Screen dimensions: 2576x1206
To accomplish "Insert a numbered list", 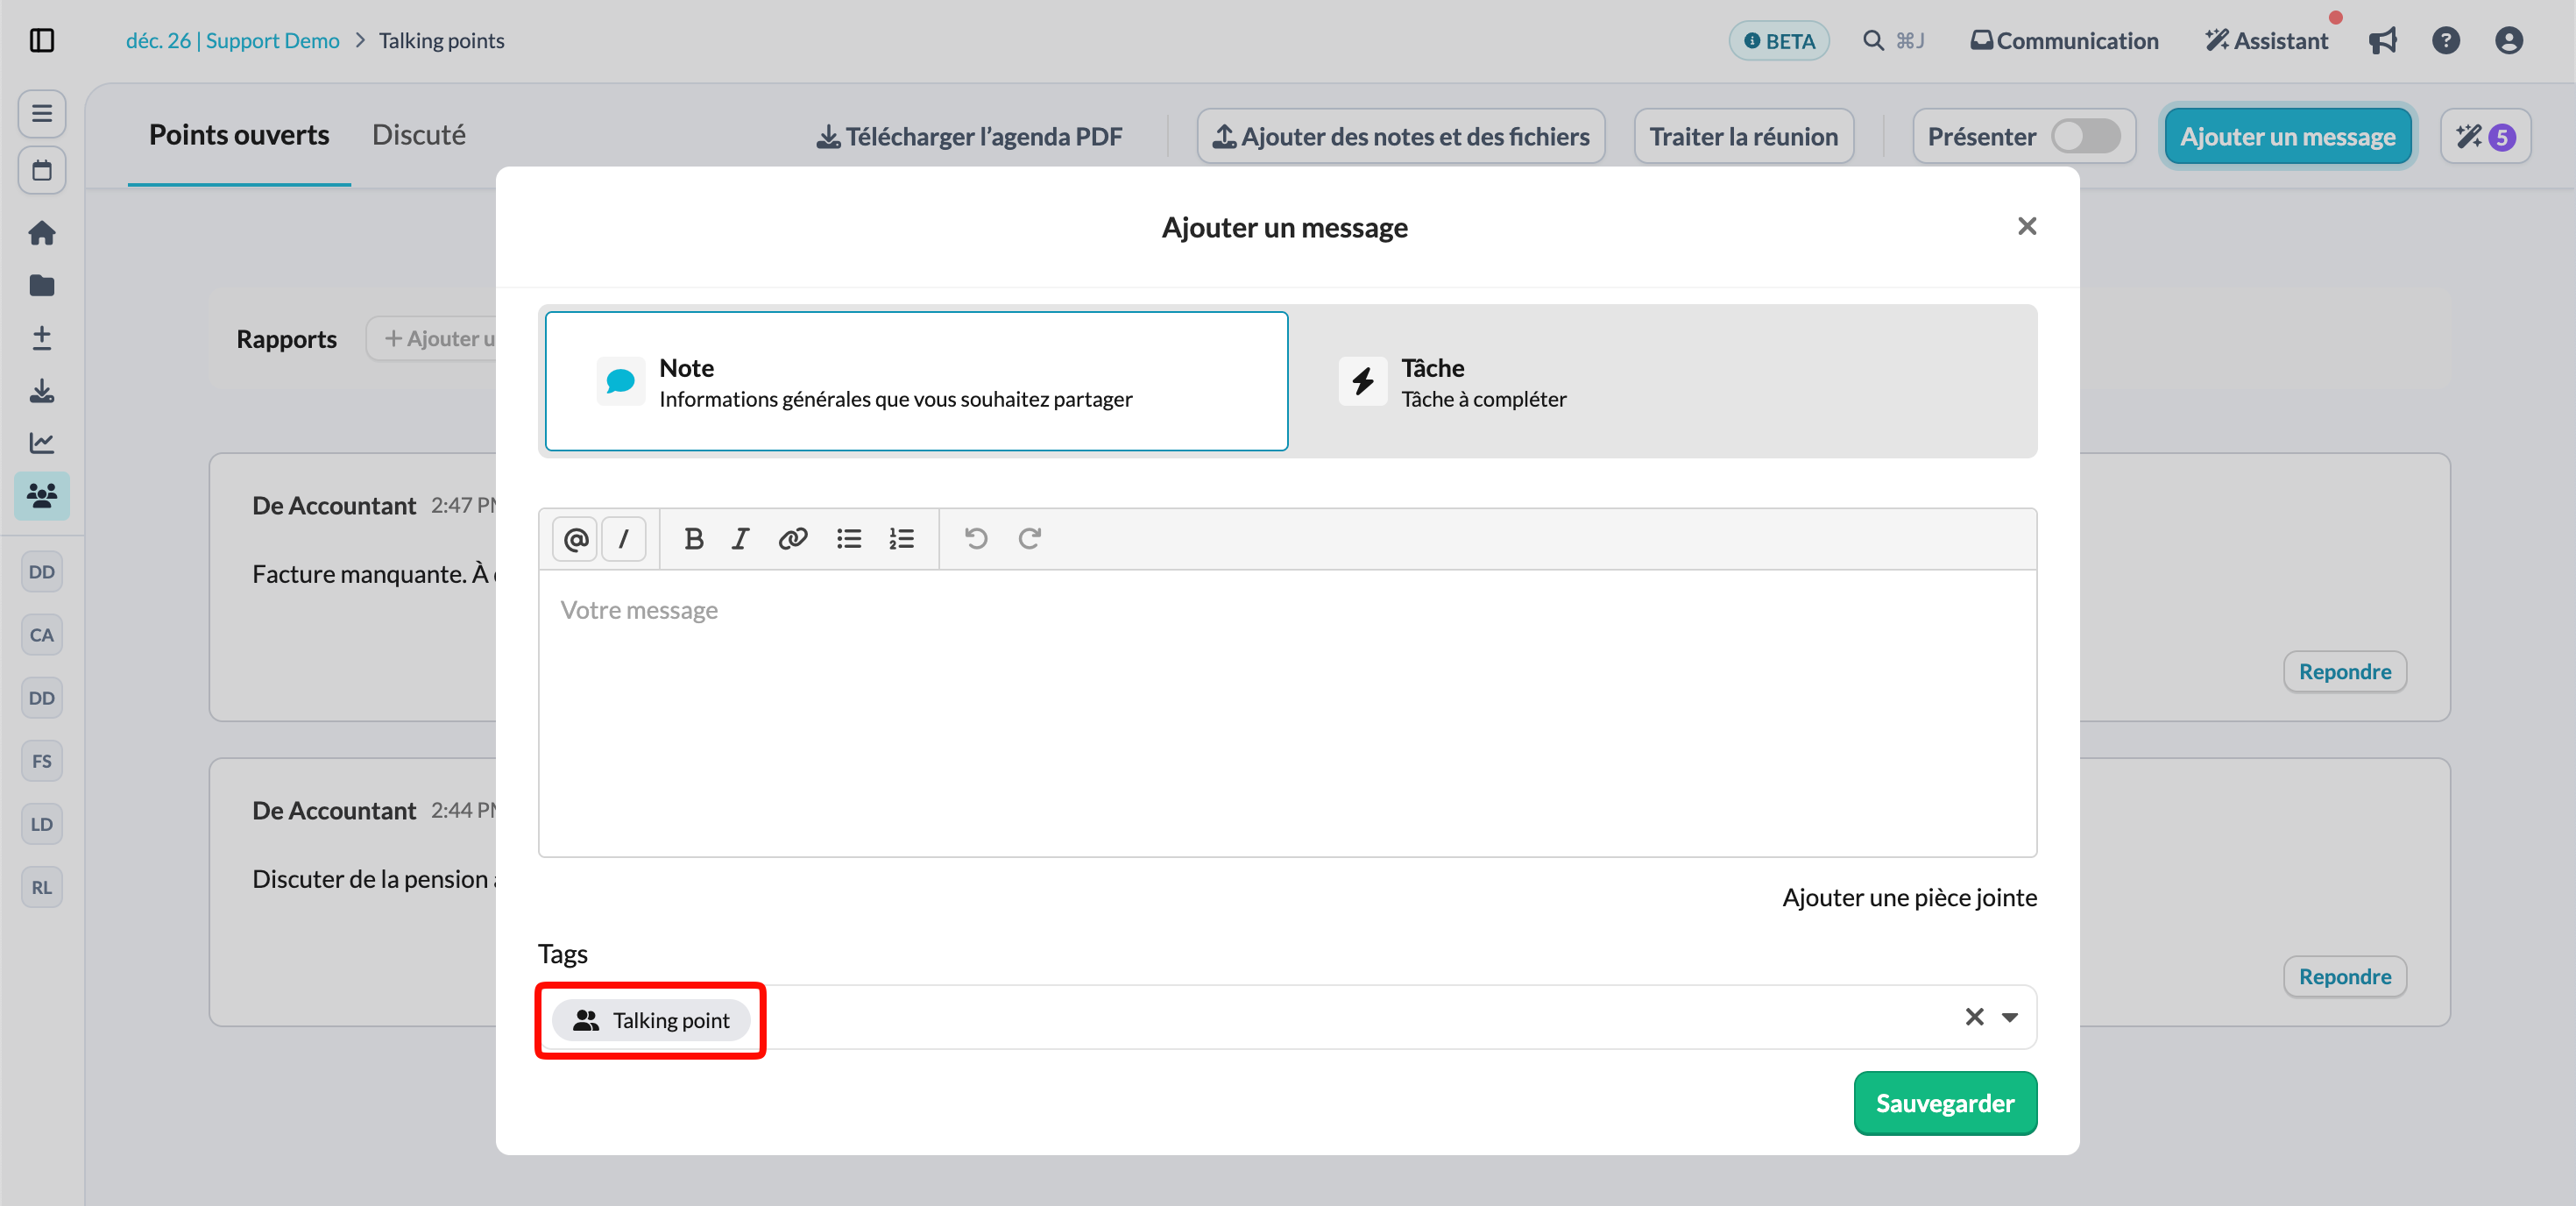I will point(902,539).
